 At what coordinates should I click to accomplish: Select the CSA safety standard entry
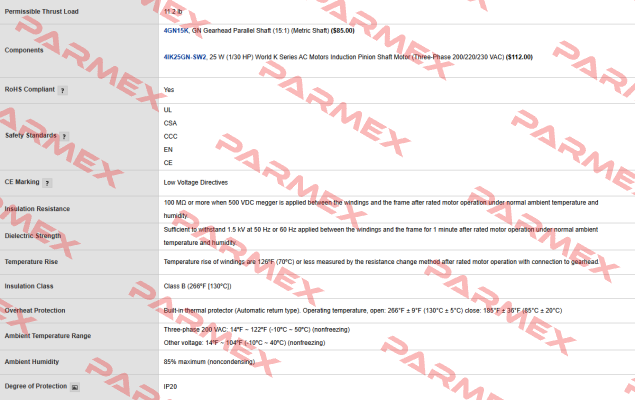tap(170, 123)
